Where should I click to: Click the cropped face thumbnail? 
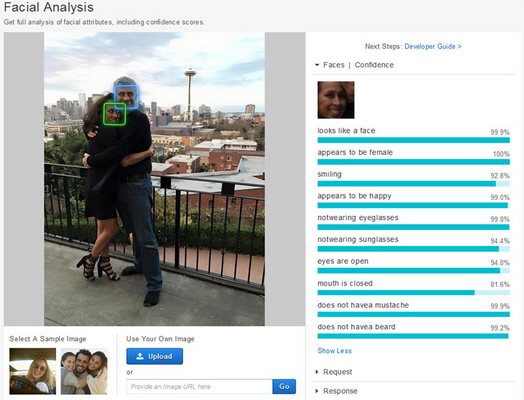[336, 100]
